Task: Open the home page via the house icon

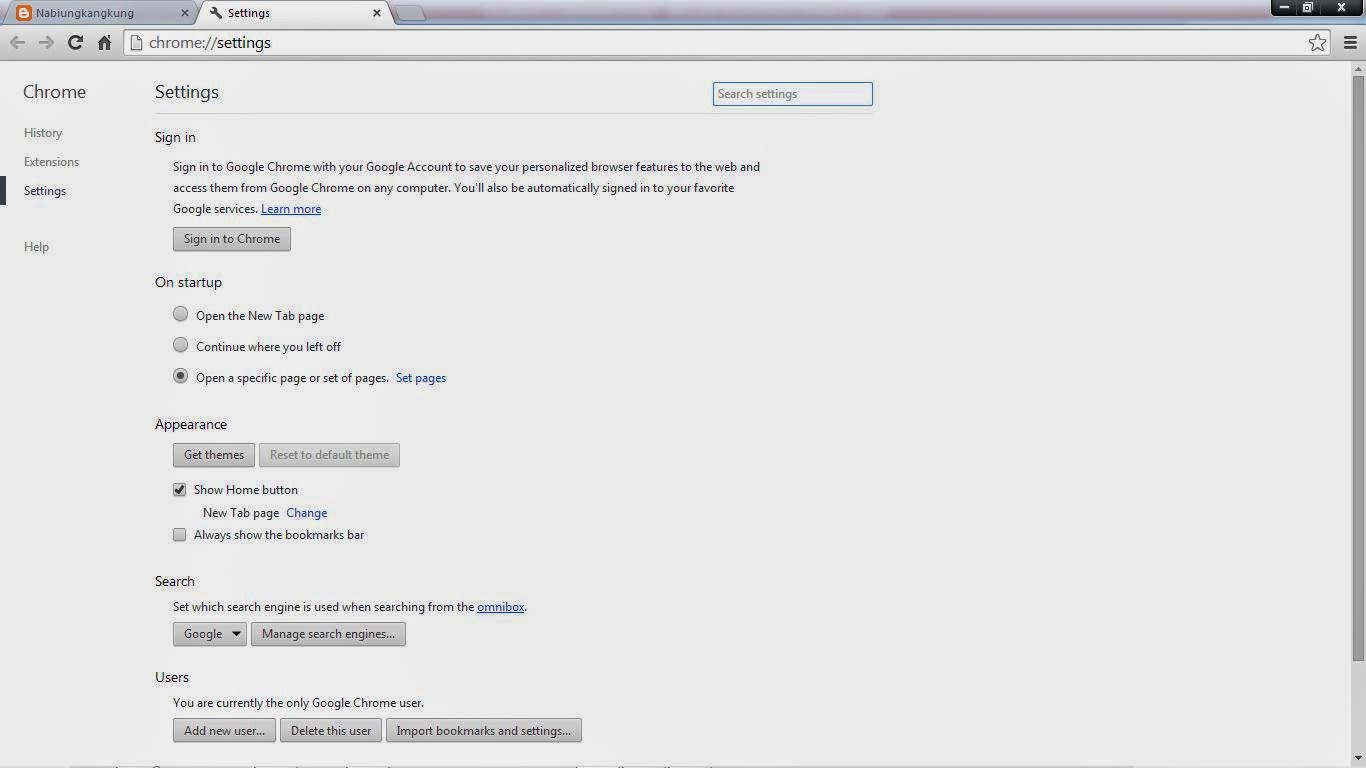Action: click(x=104, y=42)
